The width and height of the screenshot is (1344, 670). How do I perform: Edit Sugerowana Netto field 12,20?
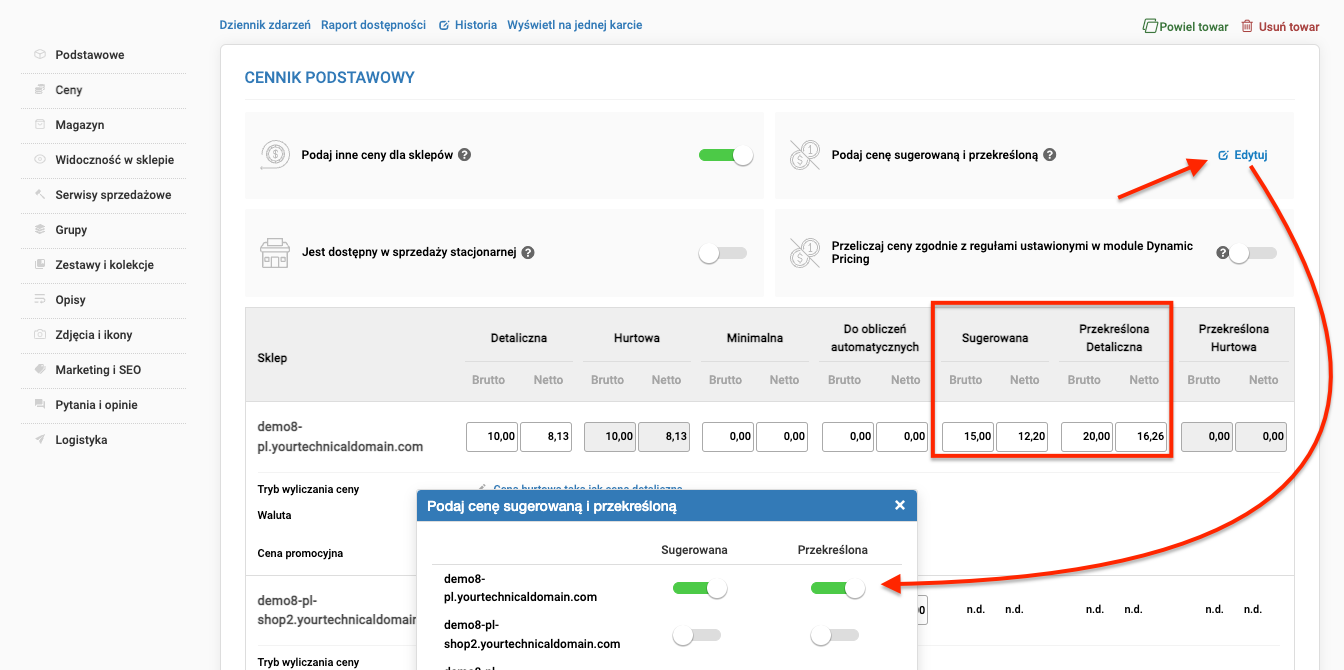[x=1023, y=437]
